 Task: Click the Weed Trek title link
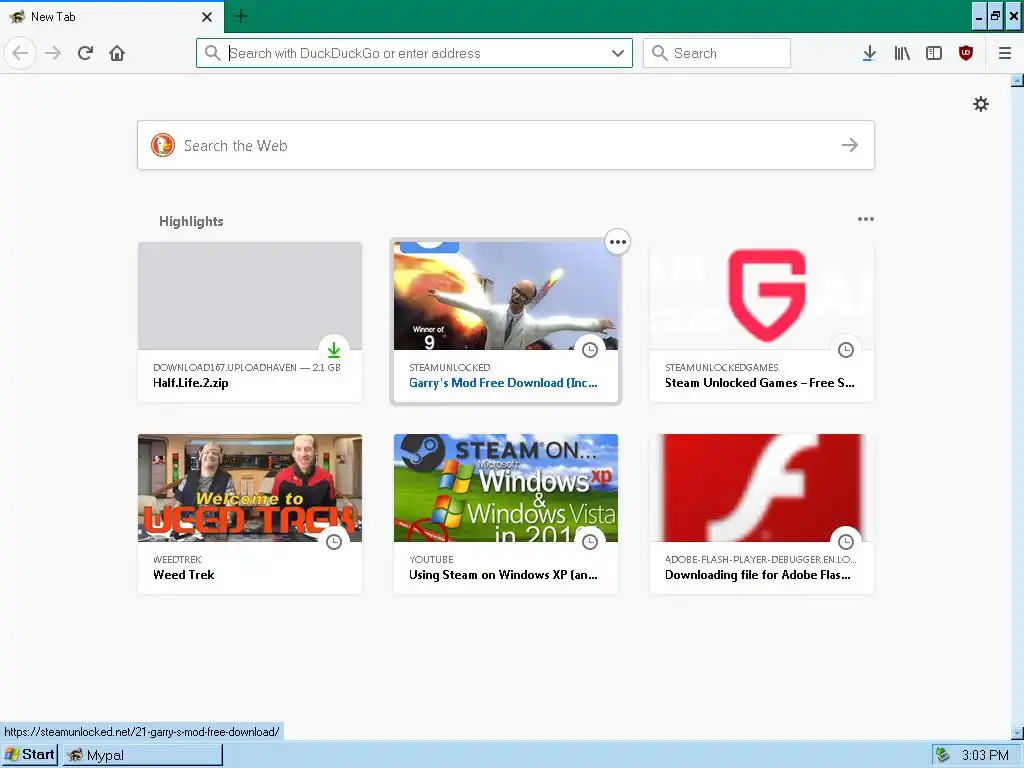click(184, 575)
